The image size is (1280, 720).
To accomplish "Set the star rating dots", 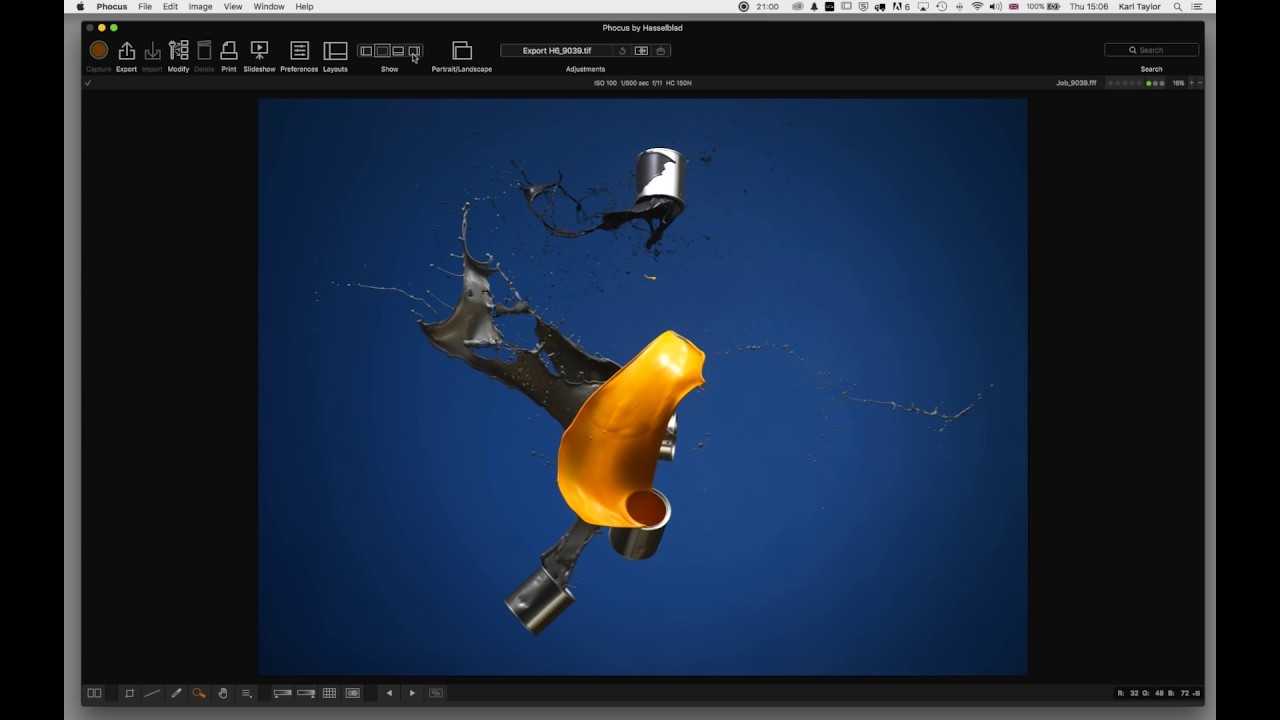I will [1125, 83].
